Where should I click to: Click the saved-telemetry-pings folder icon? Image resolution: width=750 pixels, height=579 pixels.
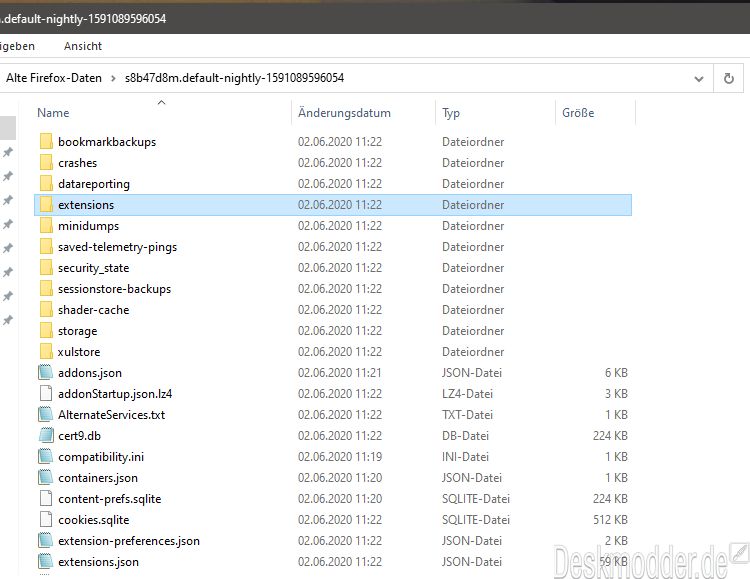(x=46, y=247)
